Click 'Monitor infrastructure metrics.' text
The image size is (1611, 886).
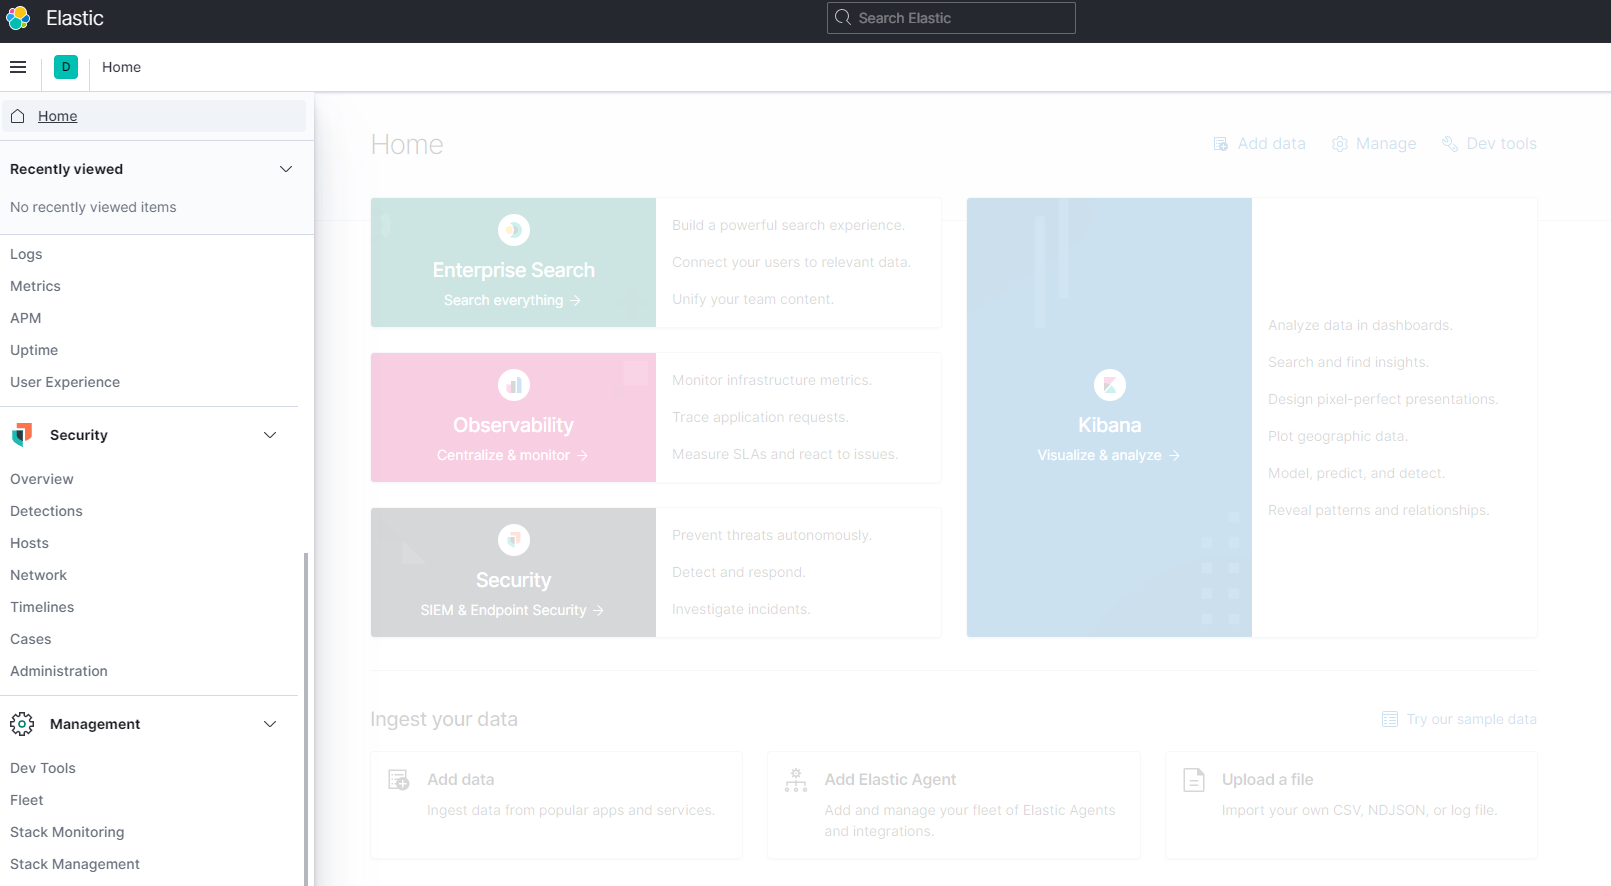(772, 380)
